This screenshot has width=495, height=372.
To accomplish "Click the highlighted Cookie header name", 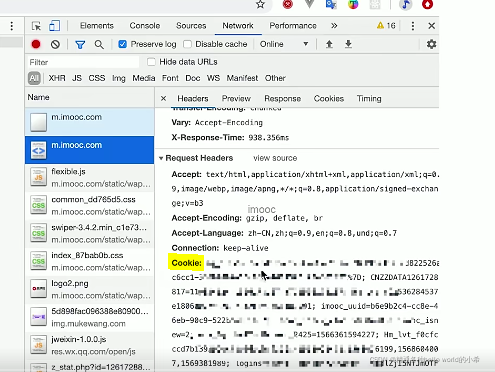I will pyautogui.click(x=186, y=263).
